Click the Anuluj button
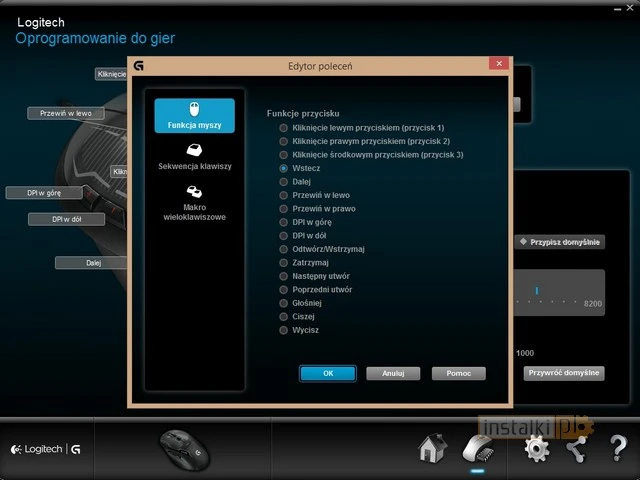This screenshot has height=480, width=640. point(393,373)
